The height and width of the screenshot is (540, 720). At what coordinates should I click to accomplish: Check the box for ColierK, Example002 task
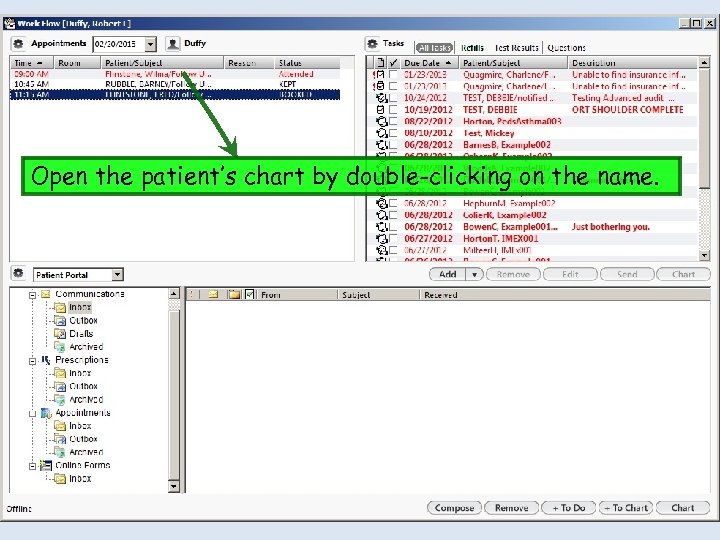tap(393, 215)
